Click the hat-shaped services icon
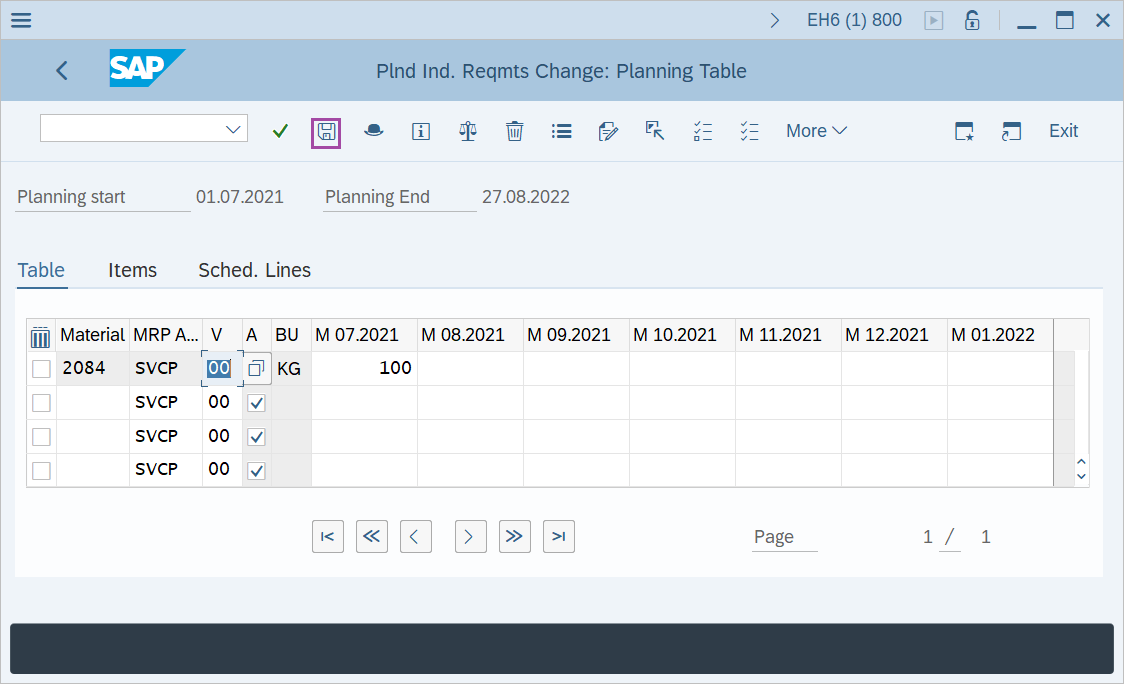Image resolution: width=1124 pixels, height=684 pixels. tap(373, 131)
